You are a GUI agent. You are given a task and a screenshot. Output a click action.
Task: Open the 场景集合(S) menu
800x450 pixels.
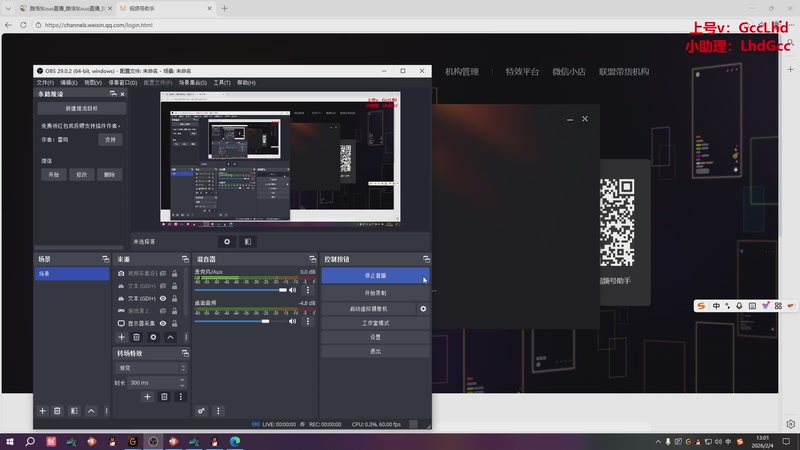[193, 83]
